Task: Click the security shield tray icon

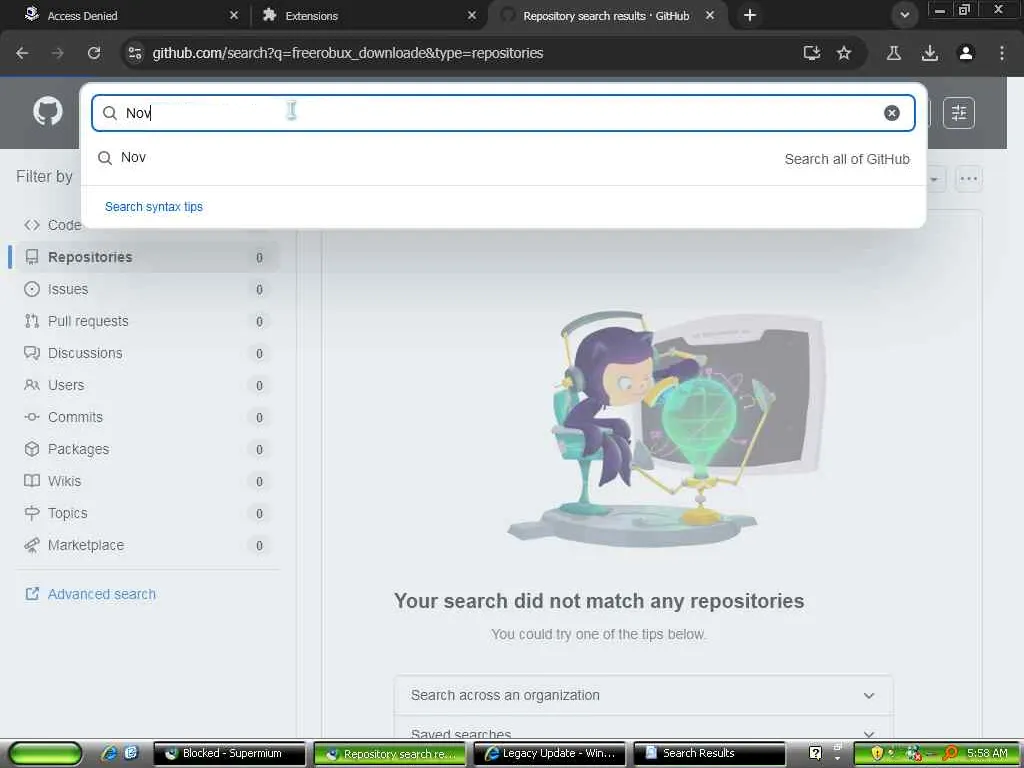Action: click(x=877, y=754)
